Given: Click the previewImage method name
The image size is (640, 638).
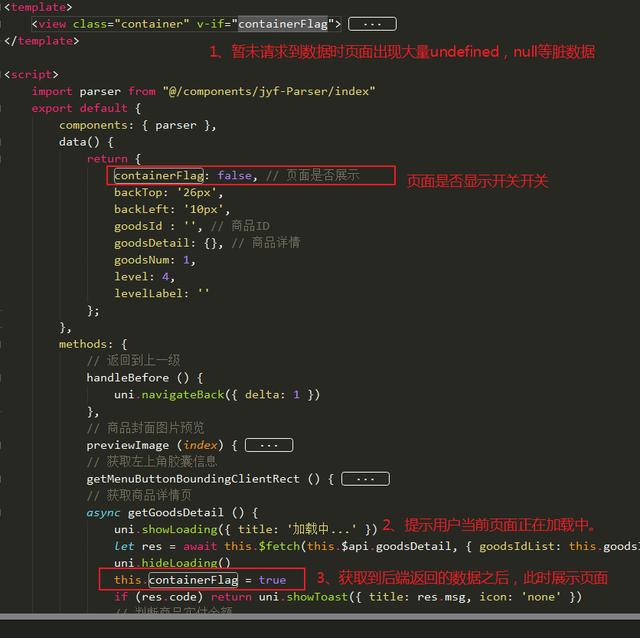Looking at the screenshot, I should point(127,445).
